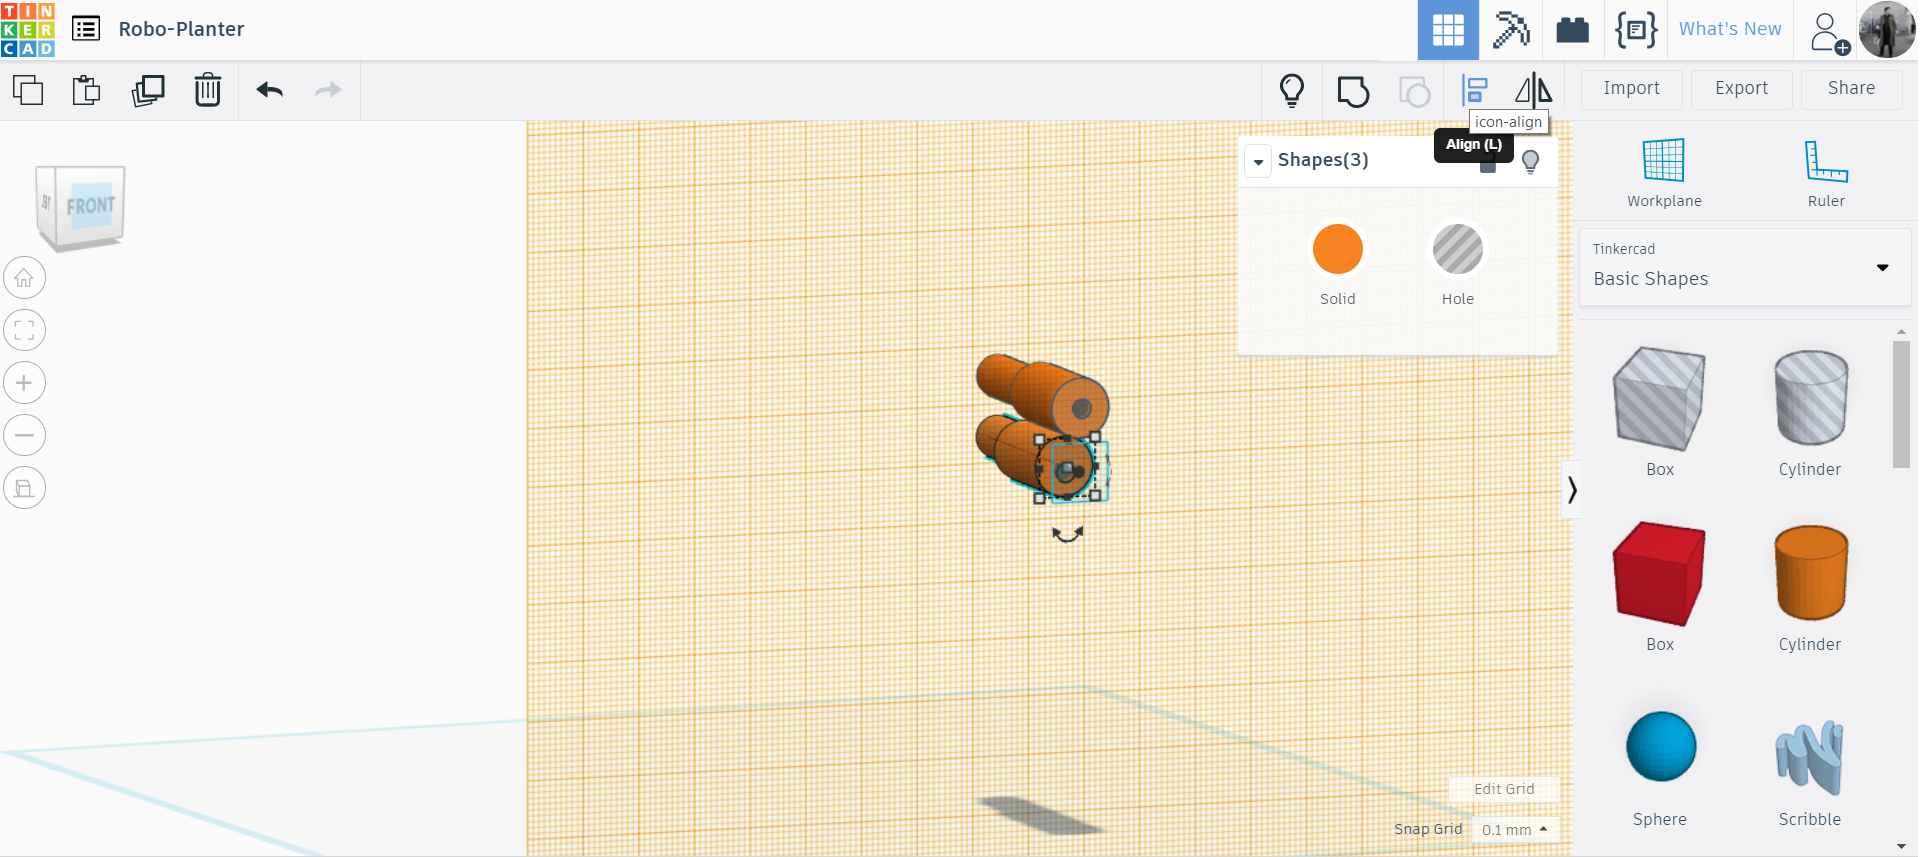The height and width of the screenshot is (857, 1920).
Task: Open the Snap Grid 0.1 mm dropdown
Action: [1515, 830]
